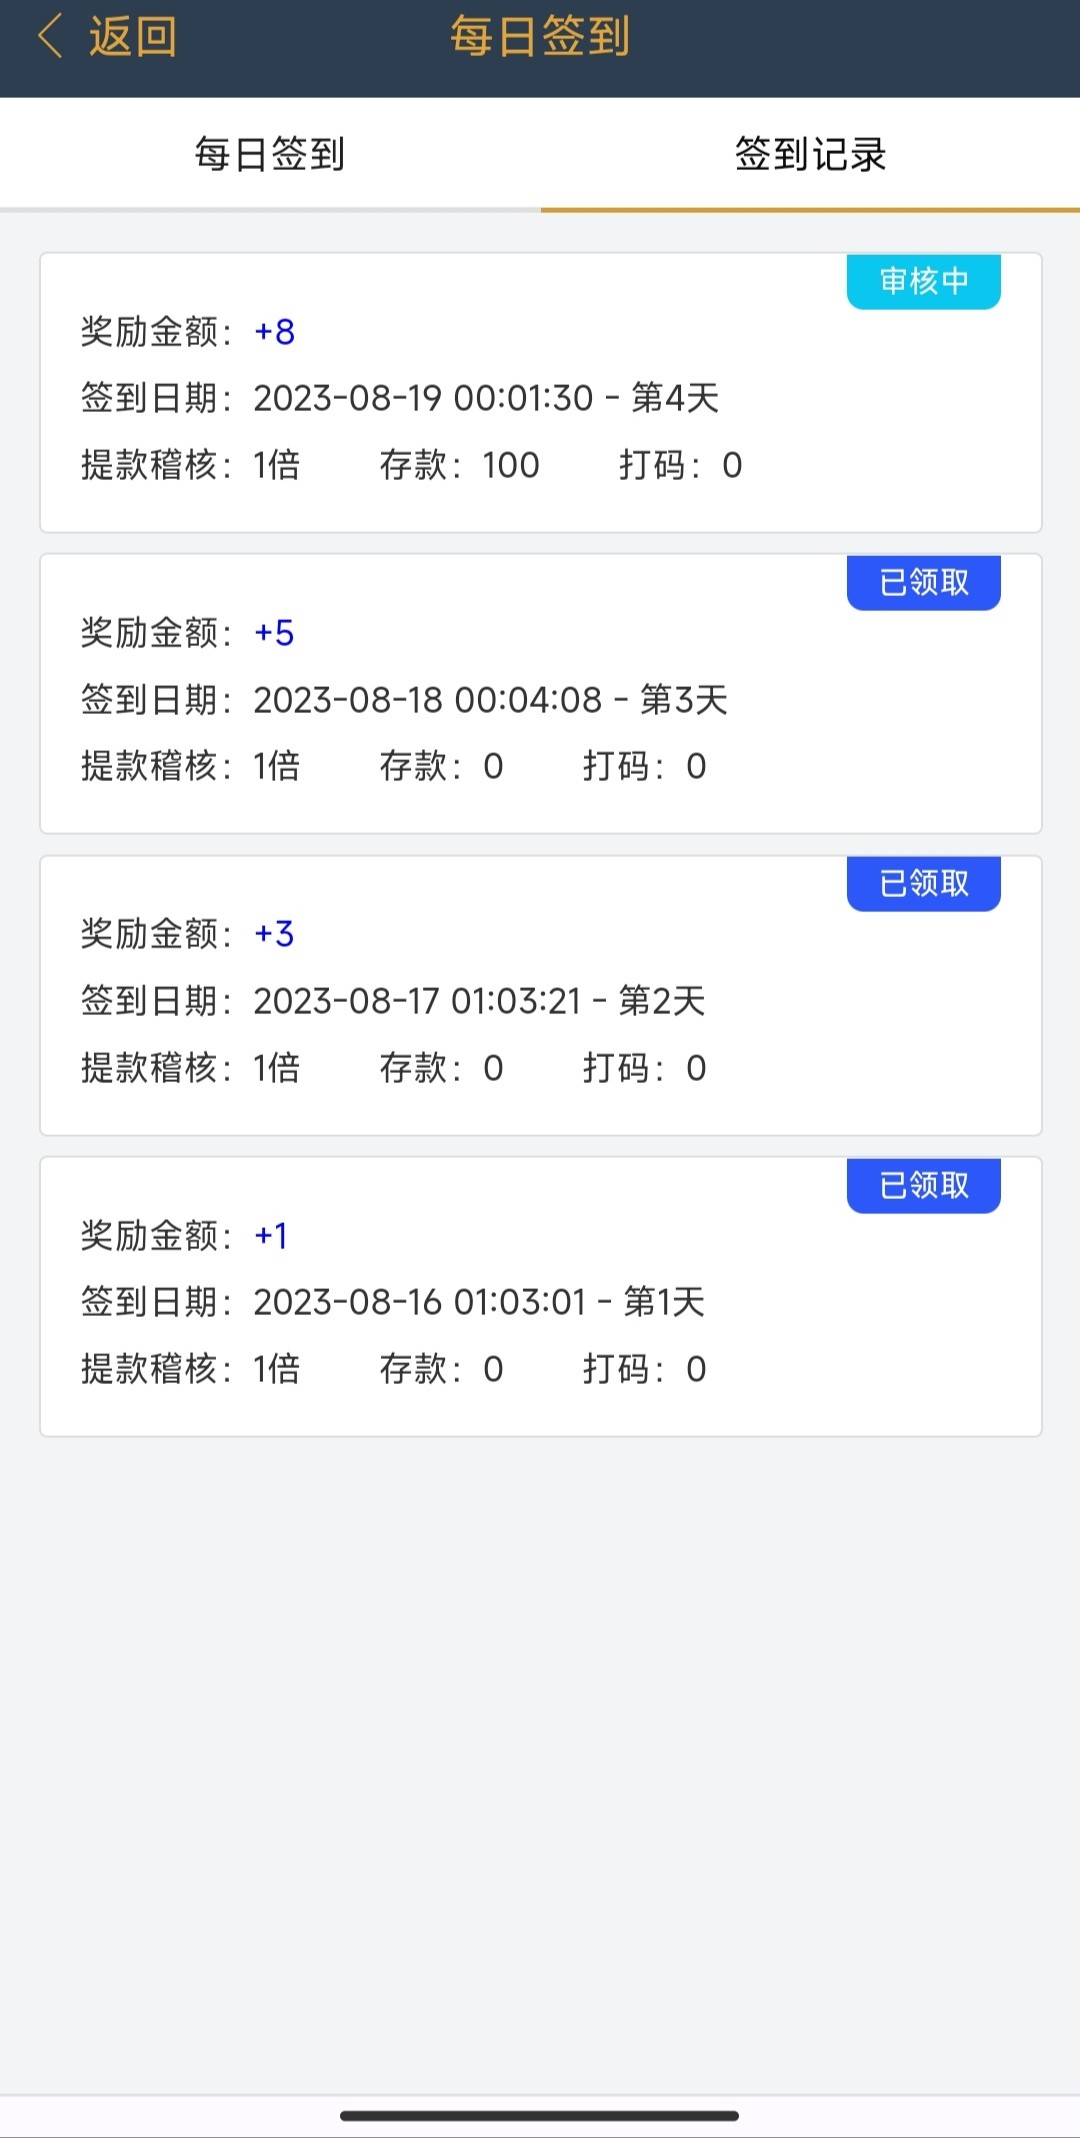Image resolution: width=1080 pixels, height=2138 pixels.
Task: Tap the home indicator bar
Action: click(540, 2115)
